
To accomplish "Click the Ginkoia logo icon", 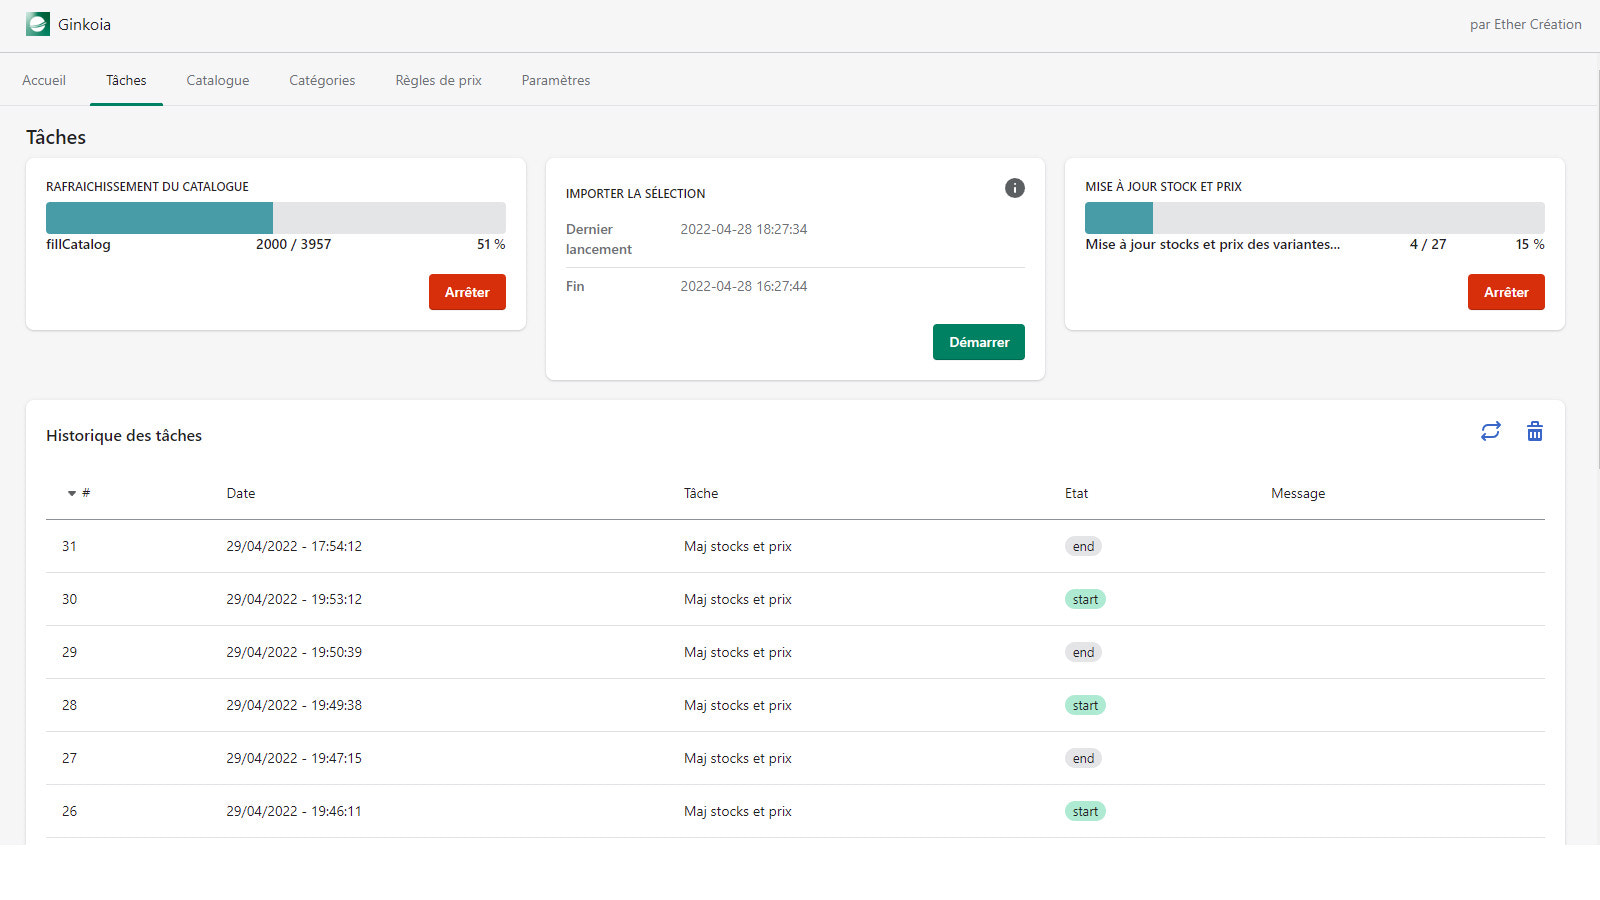I will (38, 24).
